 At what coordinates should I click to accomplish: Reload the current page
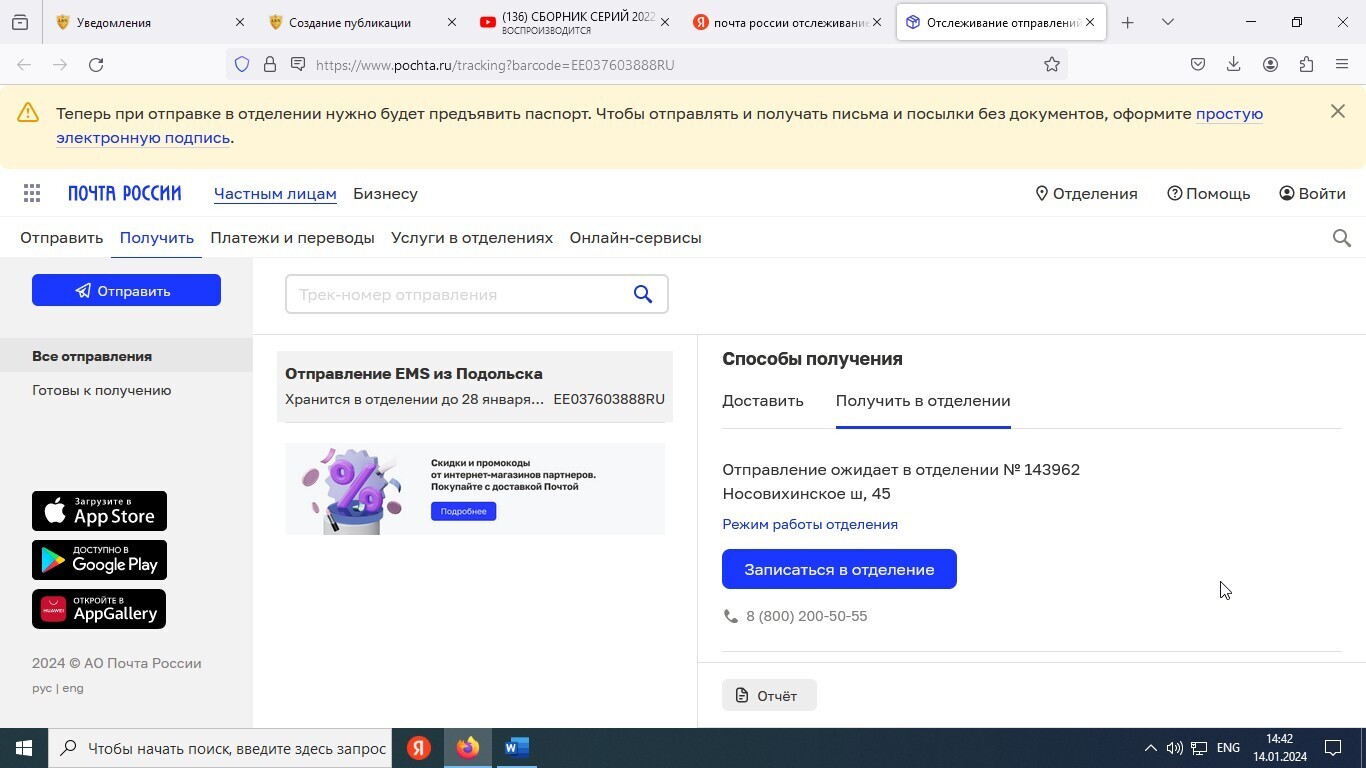(96, 65)
